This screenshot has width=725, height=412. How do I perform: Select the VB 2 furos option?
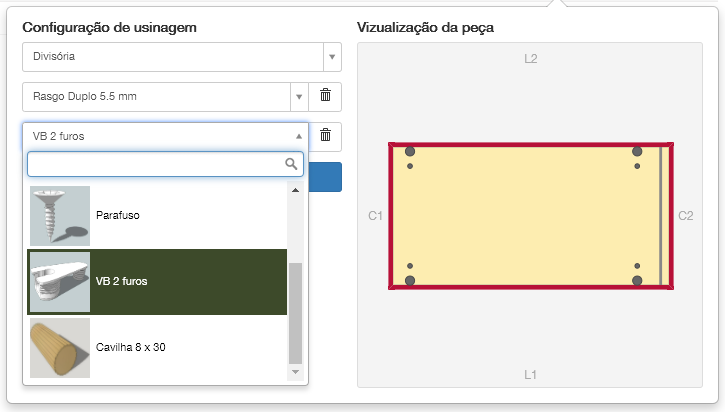click(121, 282)
